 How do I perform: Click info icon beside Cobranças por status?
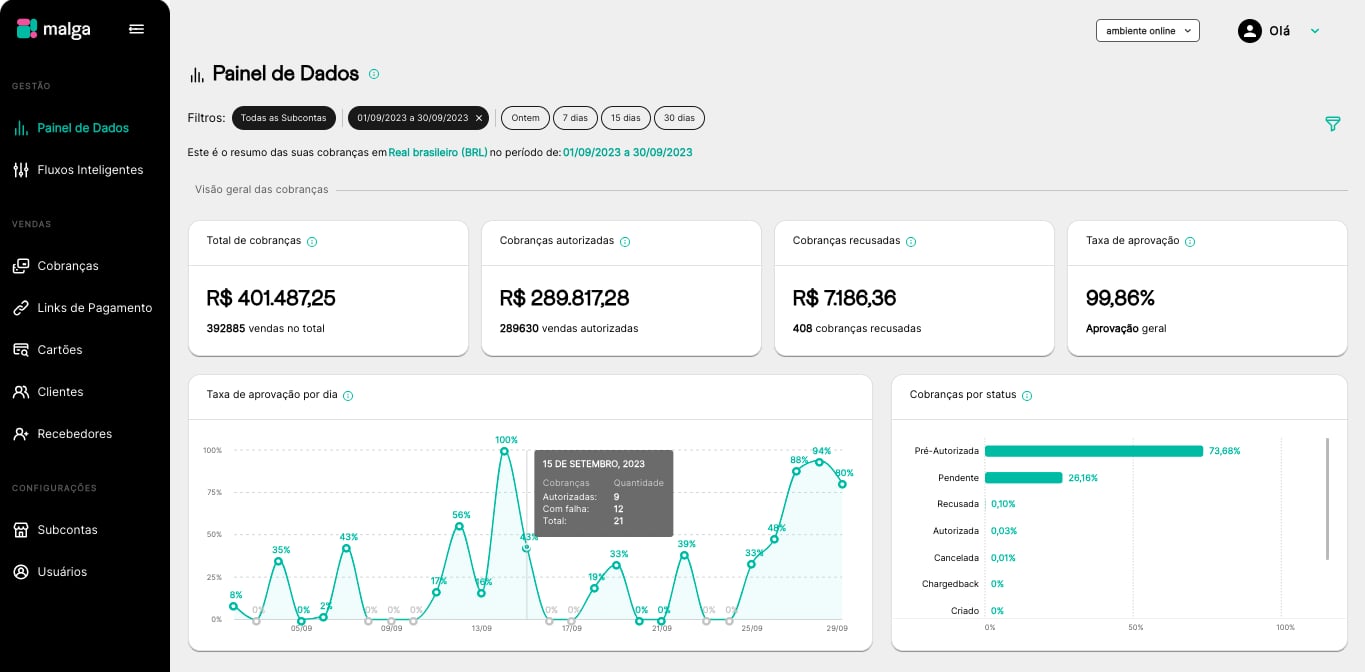click(1027, 396)
